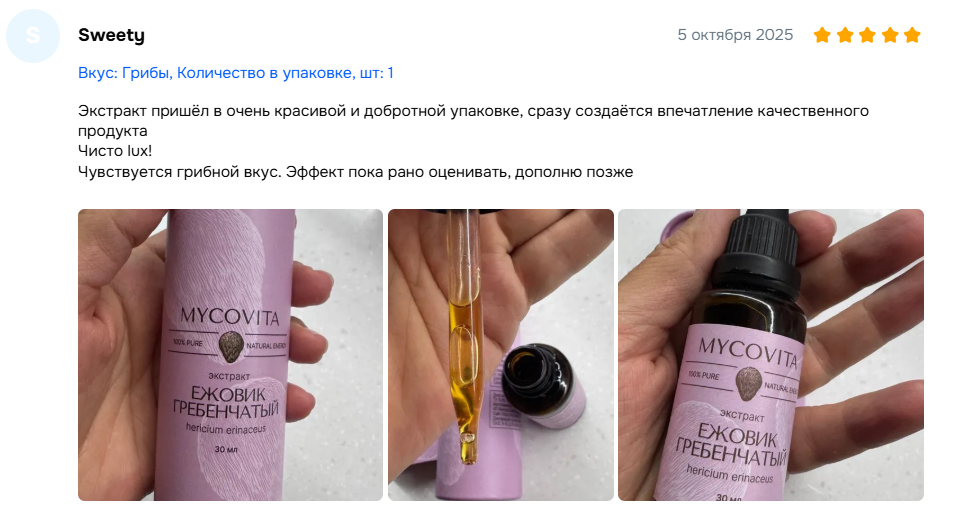This screenshot has height=520, width=953.
Task: Click the Sweety user avatar circle
Action: pyautogui.click(x=33, y=36)
